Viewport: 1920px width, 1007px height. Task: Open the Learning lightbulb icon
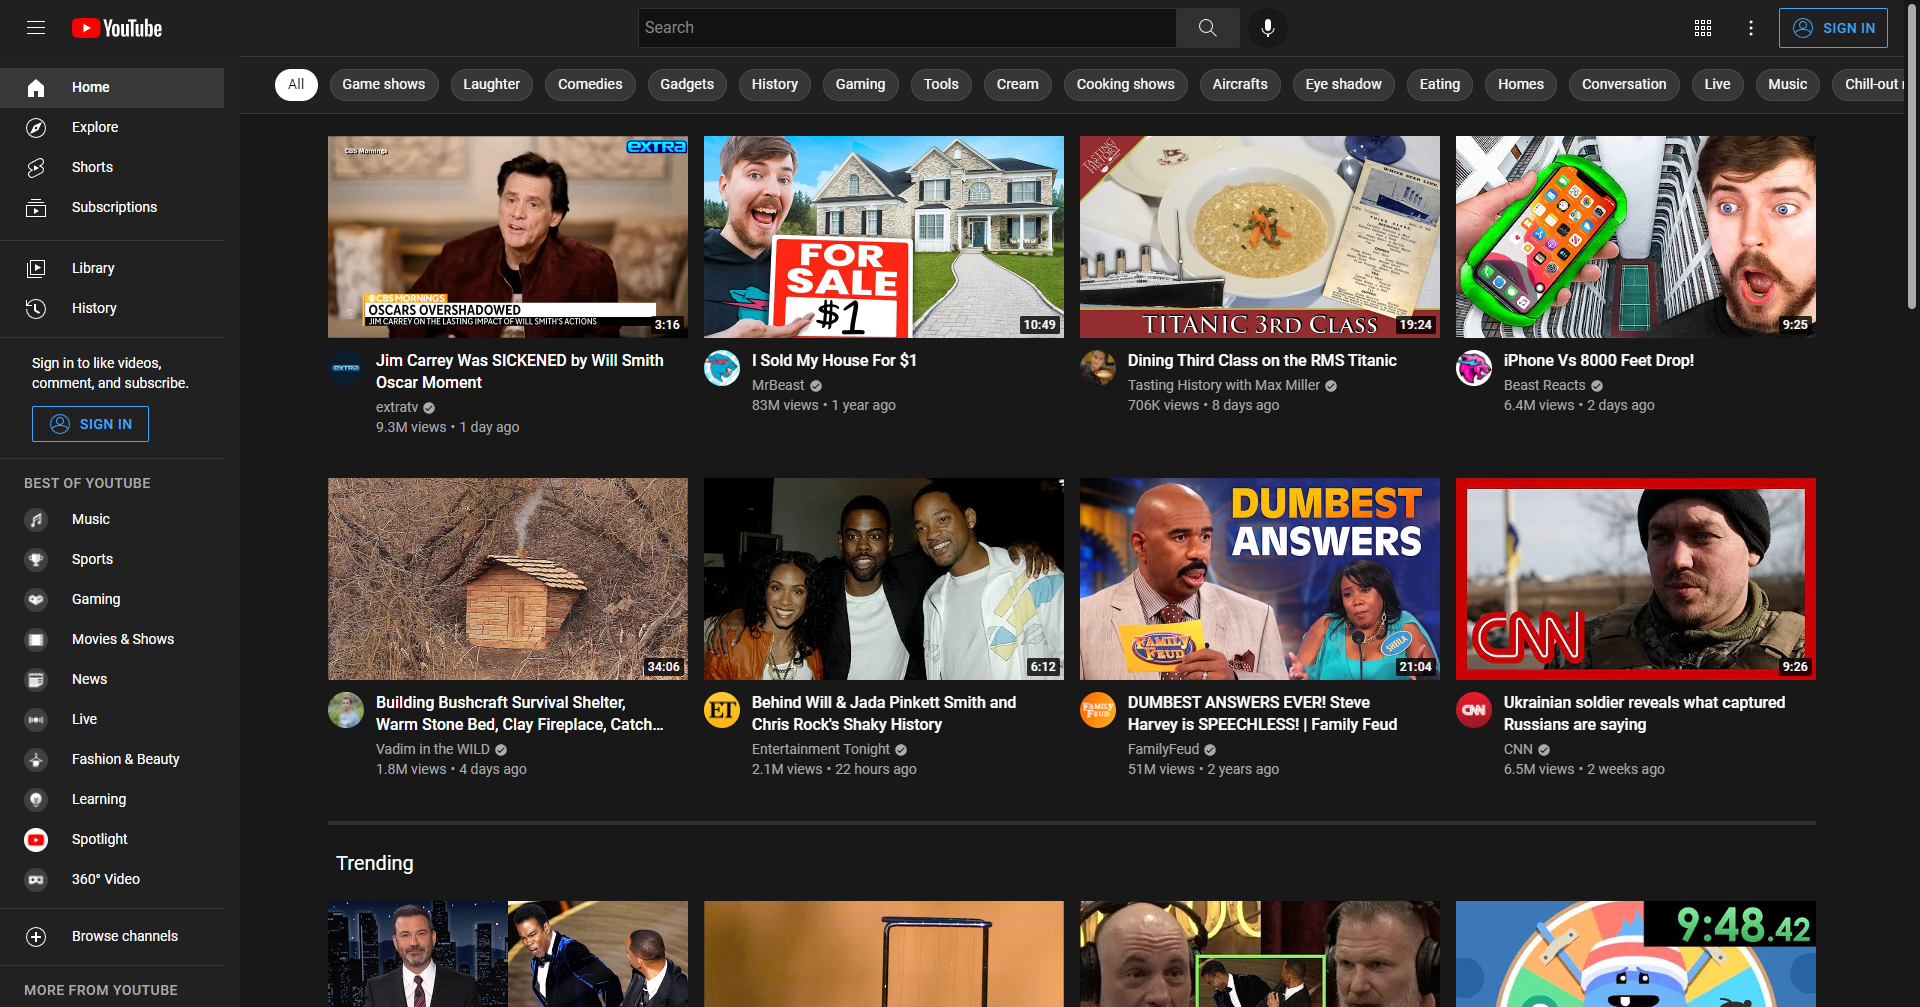point(36,800)
